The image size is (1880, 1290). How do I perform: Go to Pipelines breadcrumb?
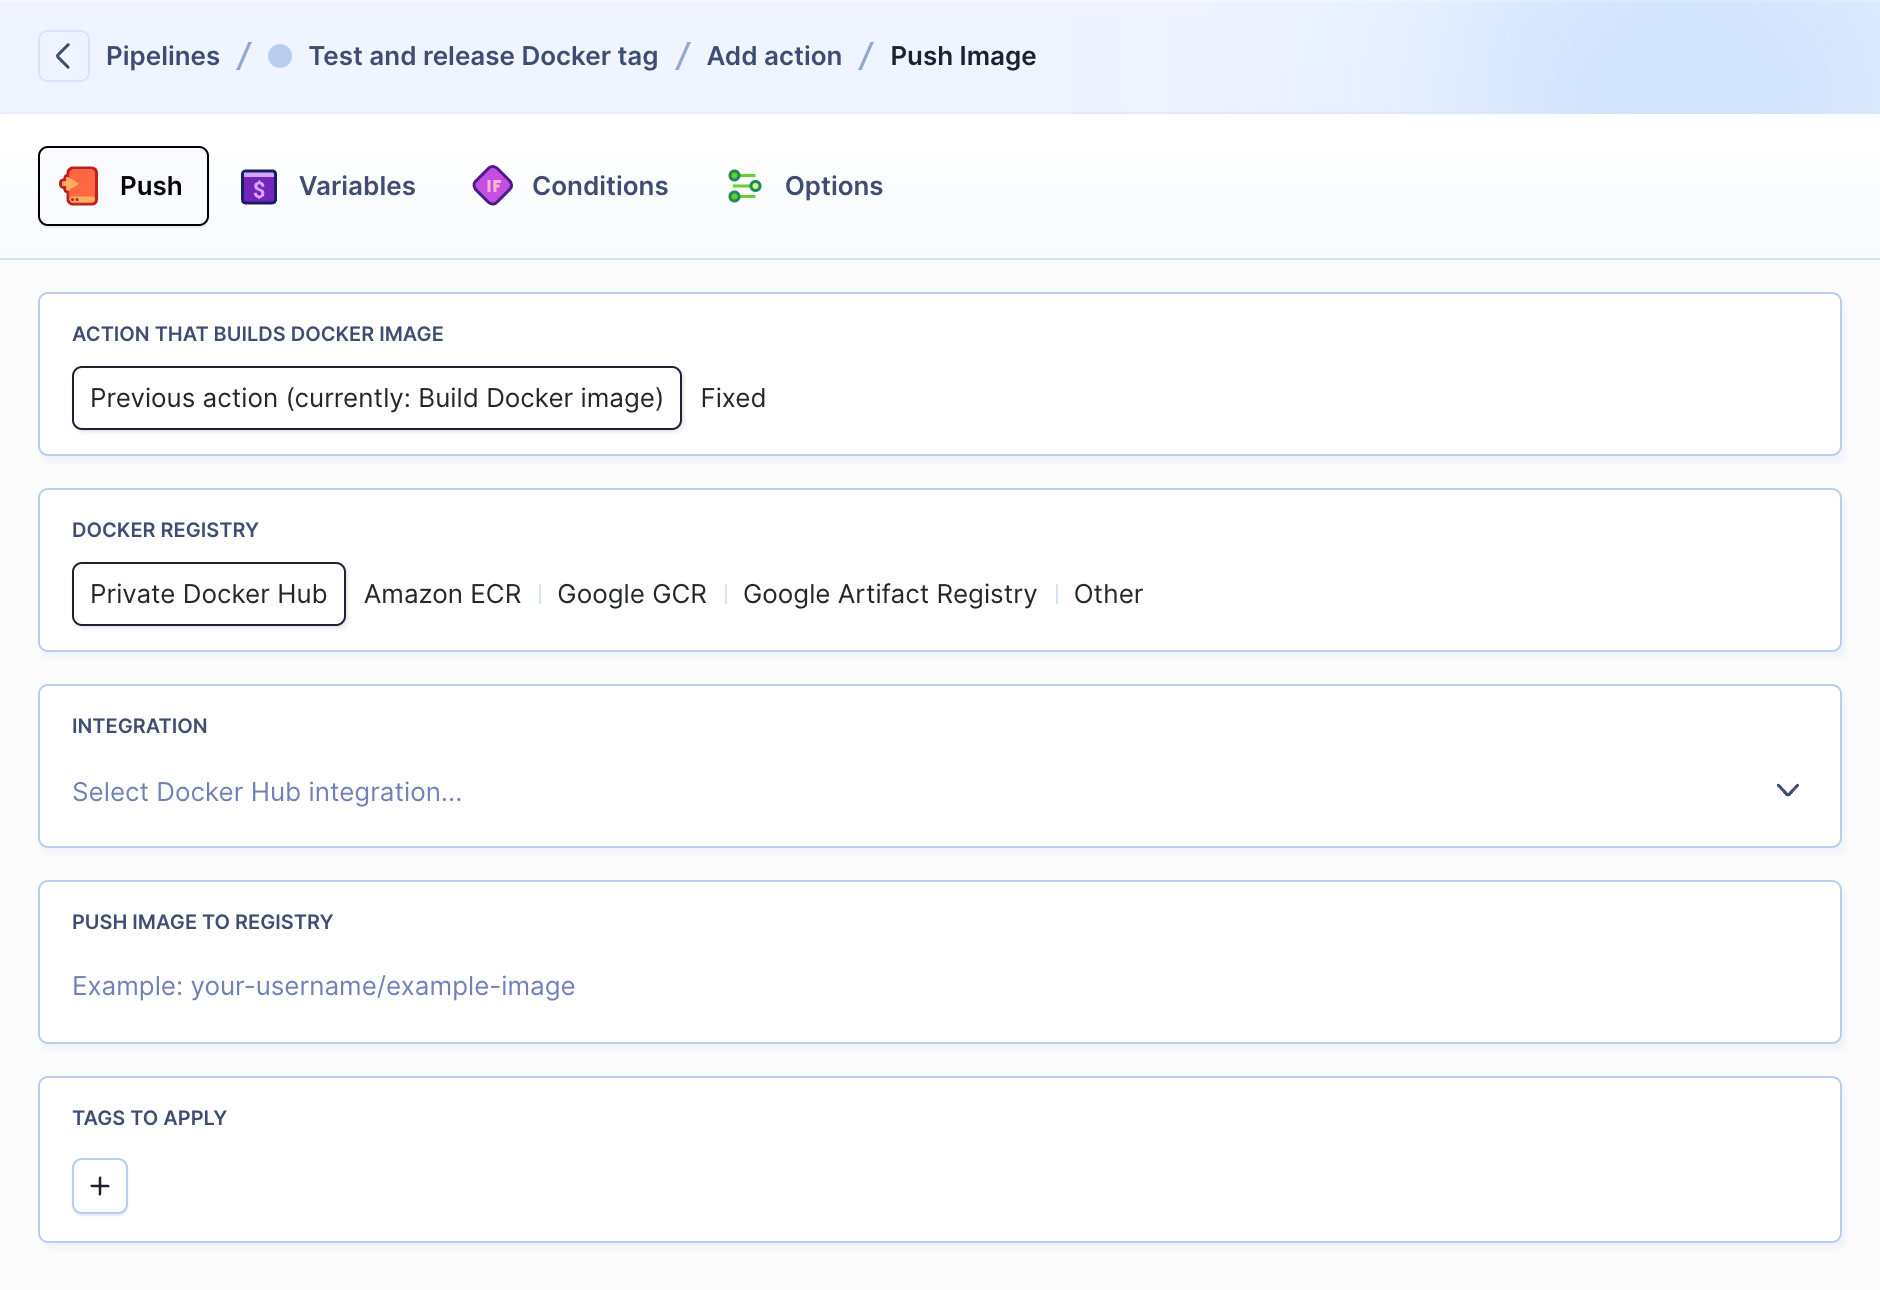tap(163, 56)
